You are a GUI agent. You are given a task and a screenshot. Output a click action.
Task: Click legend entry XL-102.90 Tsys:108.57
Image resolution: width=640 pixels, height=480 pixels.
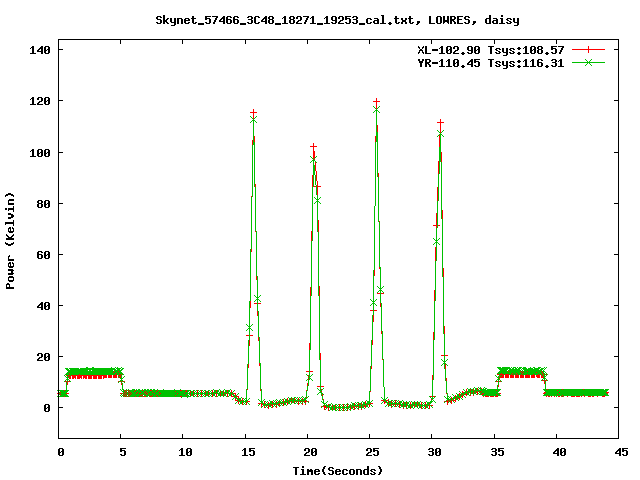tap(491, 50)
